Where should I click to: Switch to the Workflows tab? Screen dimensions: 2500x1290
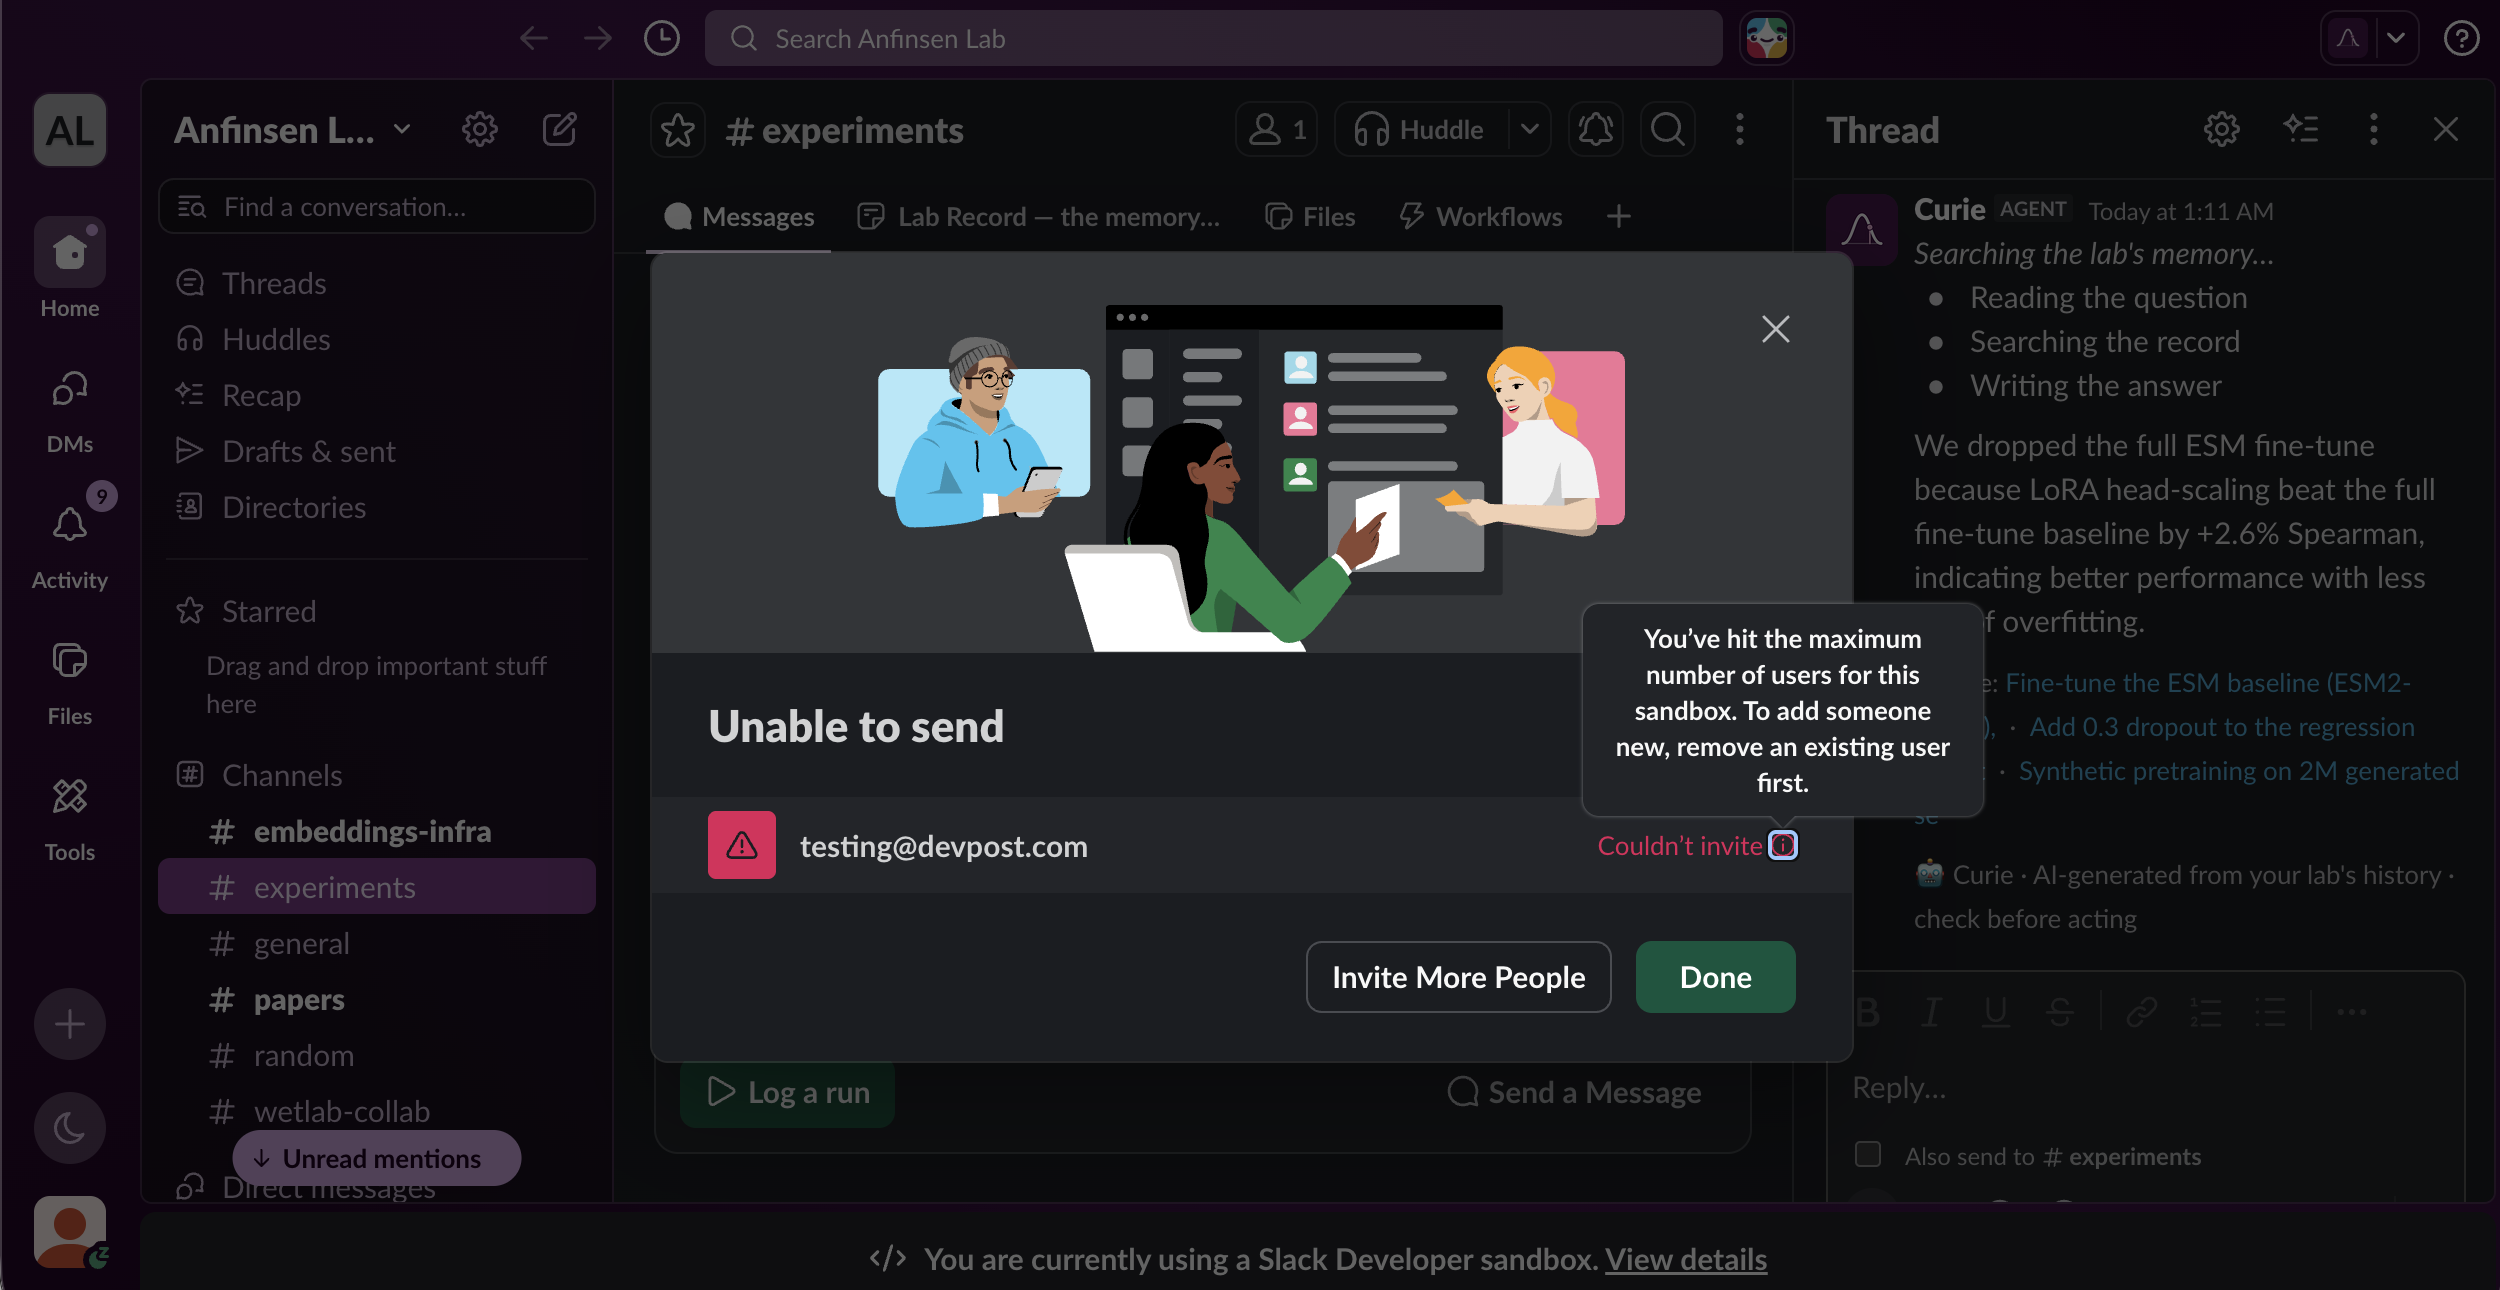click(1481, 217)
